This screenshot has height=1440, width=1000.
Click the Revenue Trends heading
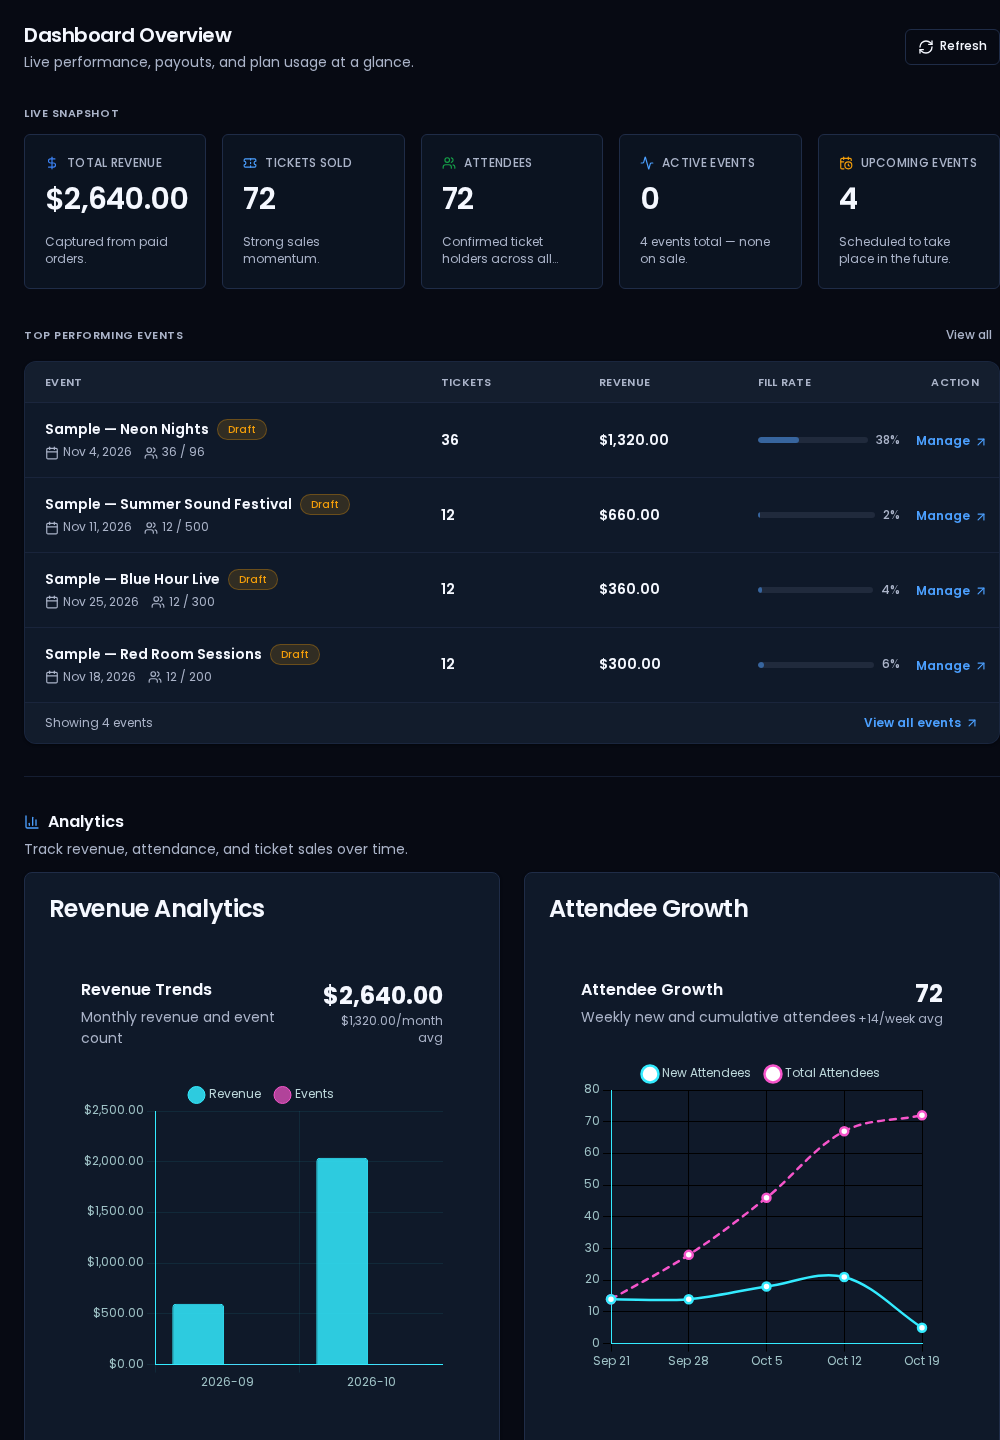(146, 990)
